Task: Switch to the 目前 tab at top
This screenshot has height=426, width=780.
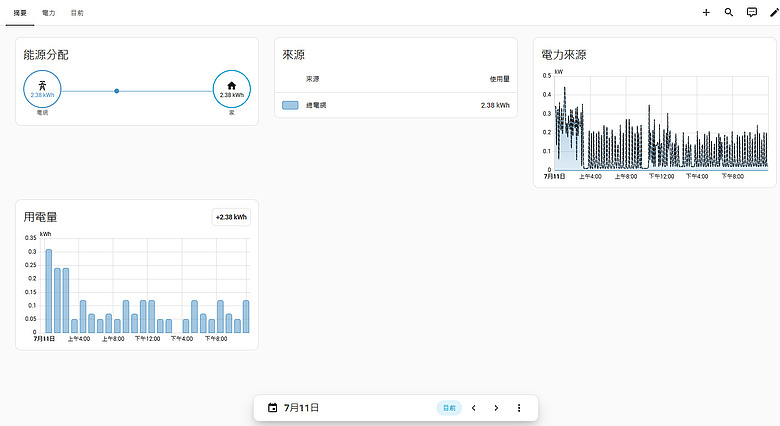Action: click(77, 13)
